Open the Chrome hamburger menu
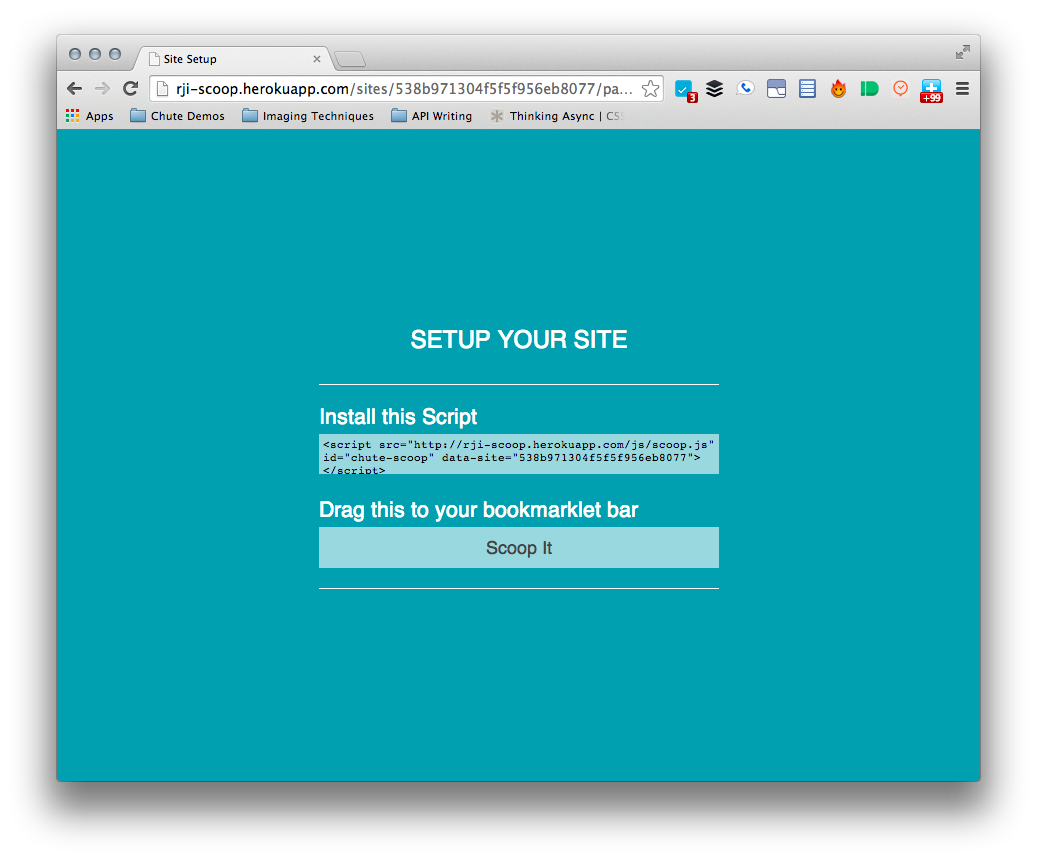Image resolution: width=1037 pixels, height=860 pixels. pyautogui.click(x=962, y=89)
